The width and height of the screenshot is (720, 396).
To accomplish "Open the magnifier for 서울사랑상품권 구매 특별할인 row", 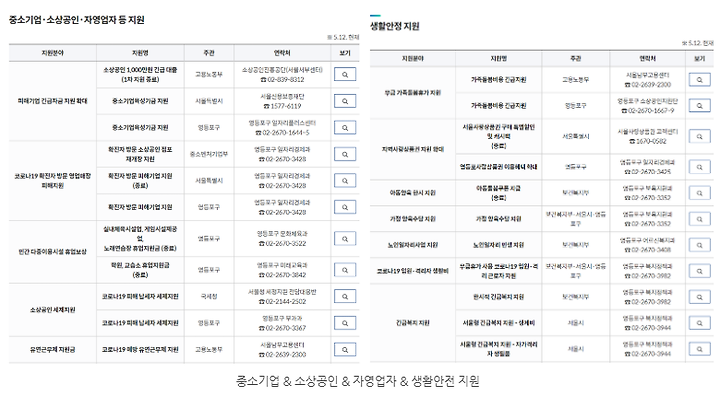I will point(699,136).
